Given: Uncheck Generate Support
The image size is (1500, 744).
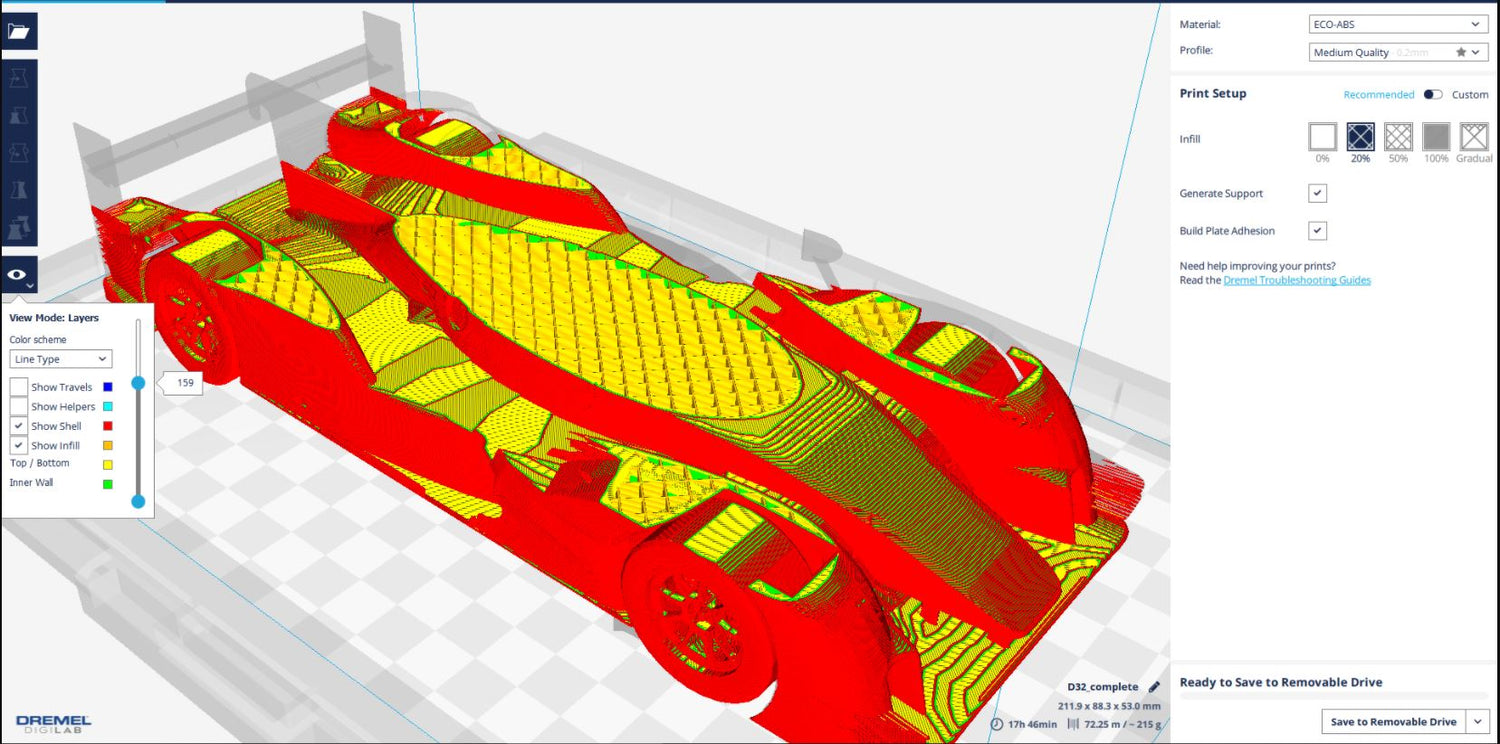Looking at the screenshot, I should click(1317, 192).
